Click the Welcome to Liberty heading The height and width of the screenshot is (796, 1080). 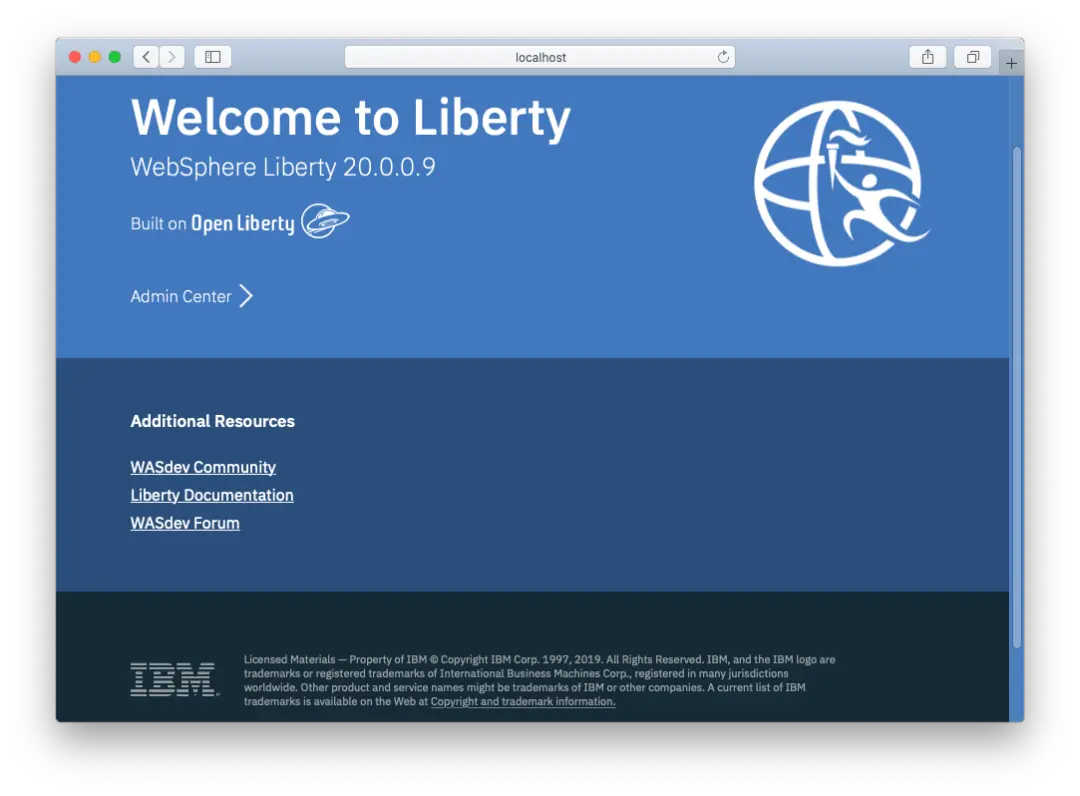point(351,118)
